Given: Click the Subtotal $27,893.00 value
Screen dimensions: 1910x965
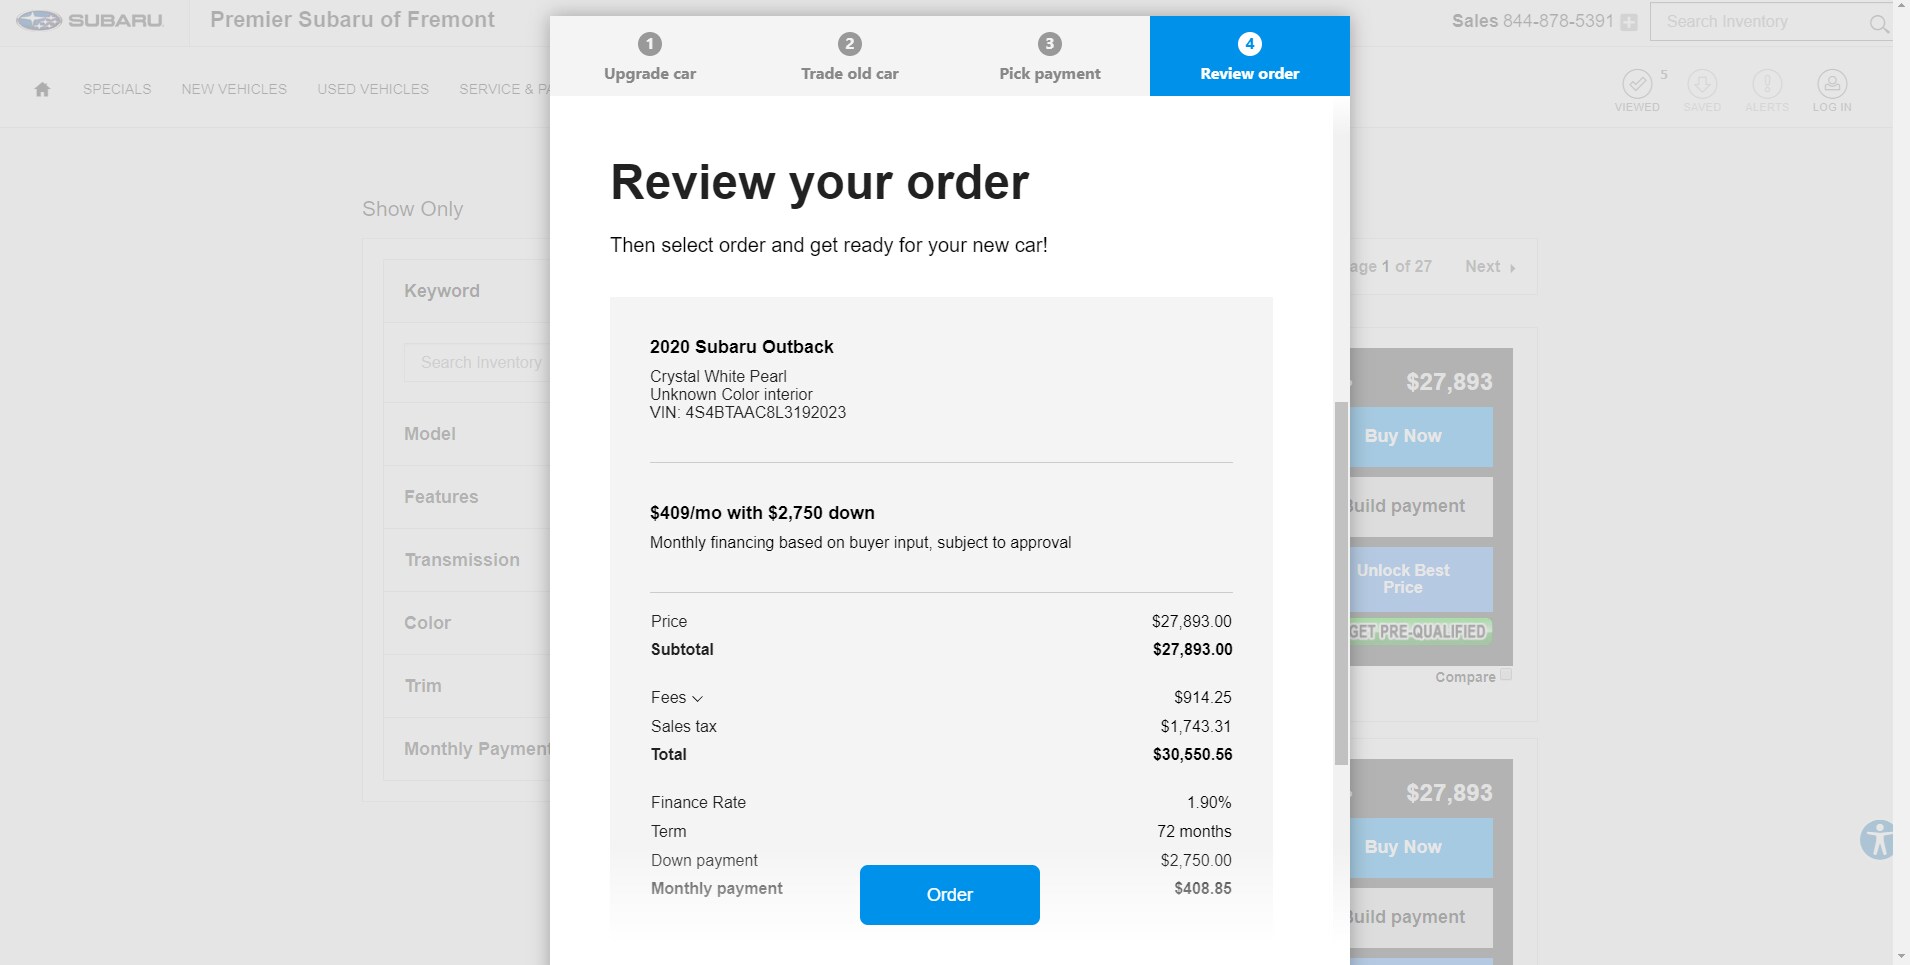Looking at the screenshot, I should 1192,650.
